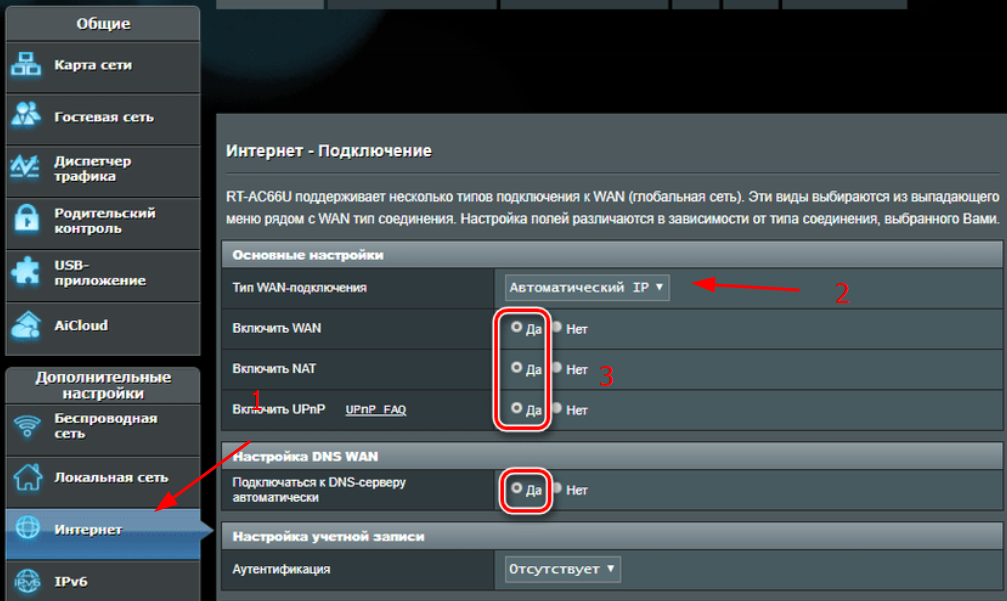The image size is (1007, 601).
Task: Go to Локальная сеть settings
Action: (103, 482)
